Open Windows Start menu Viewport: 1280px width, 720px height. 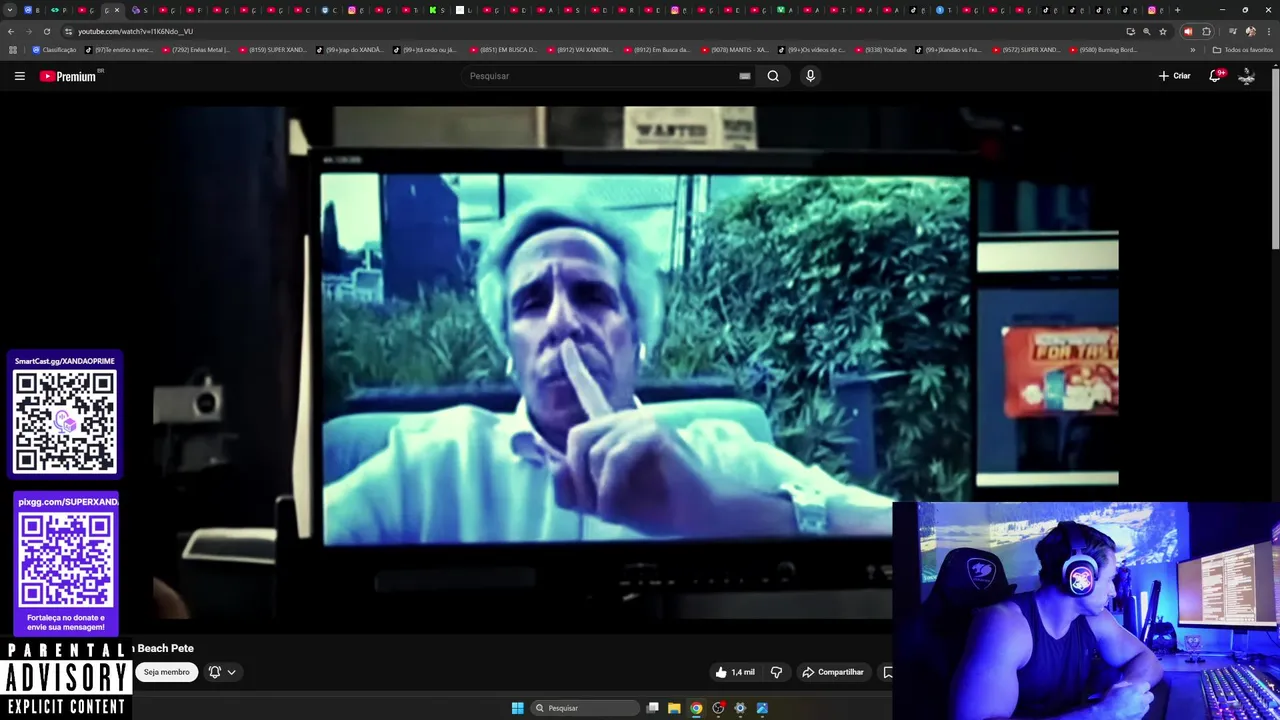(x=517, y=708)
